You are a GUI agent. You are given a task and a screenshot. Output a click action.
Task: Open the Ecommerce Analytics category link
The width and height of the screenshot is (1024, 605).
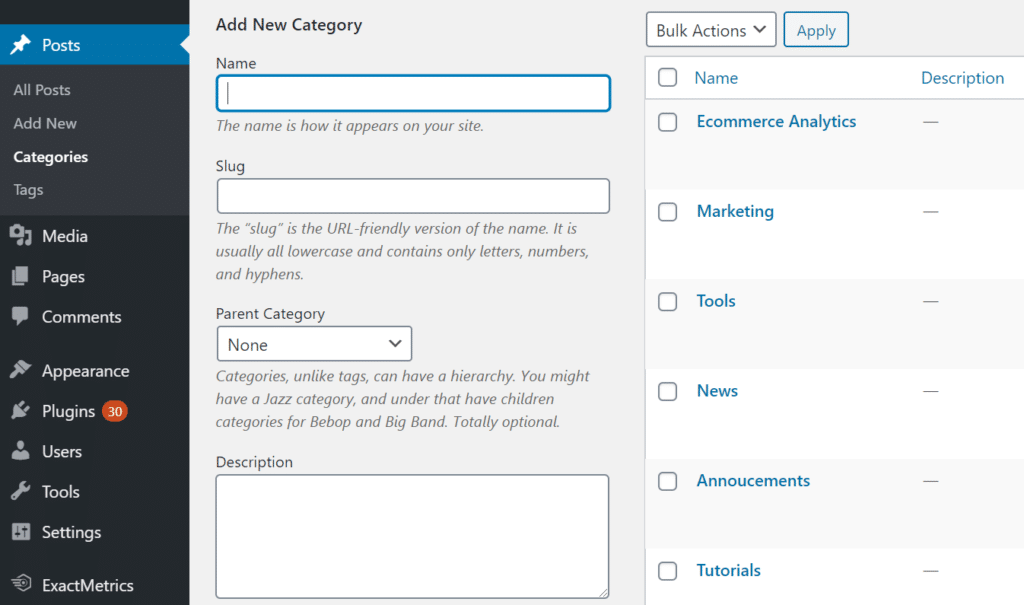point(776,121)
